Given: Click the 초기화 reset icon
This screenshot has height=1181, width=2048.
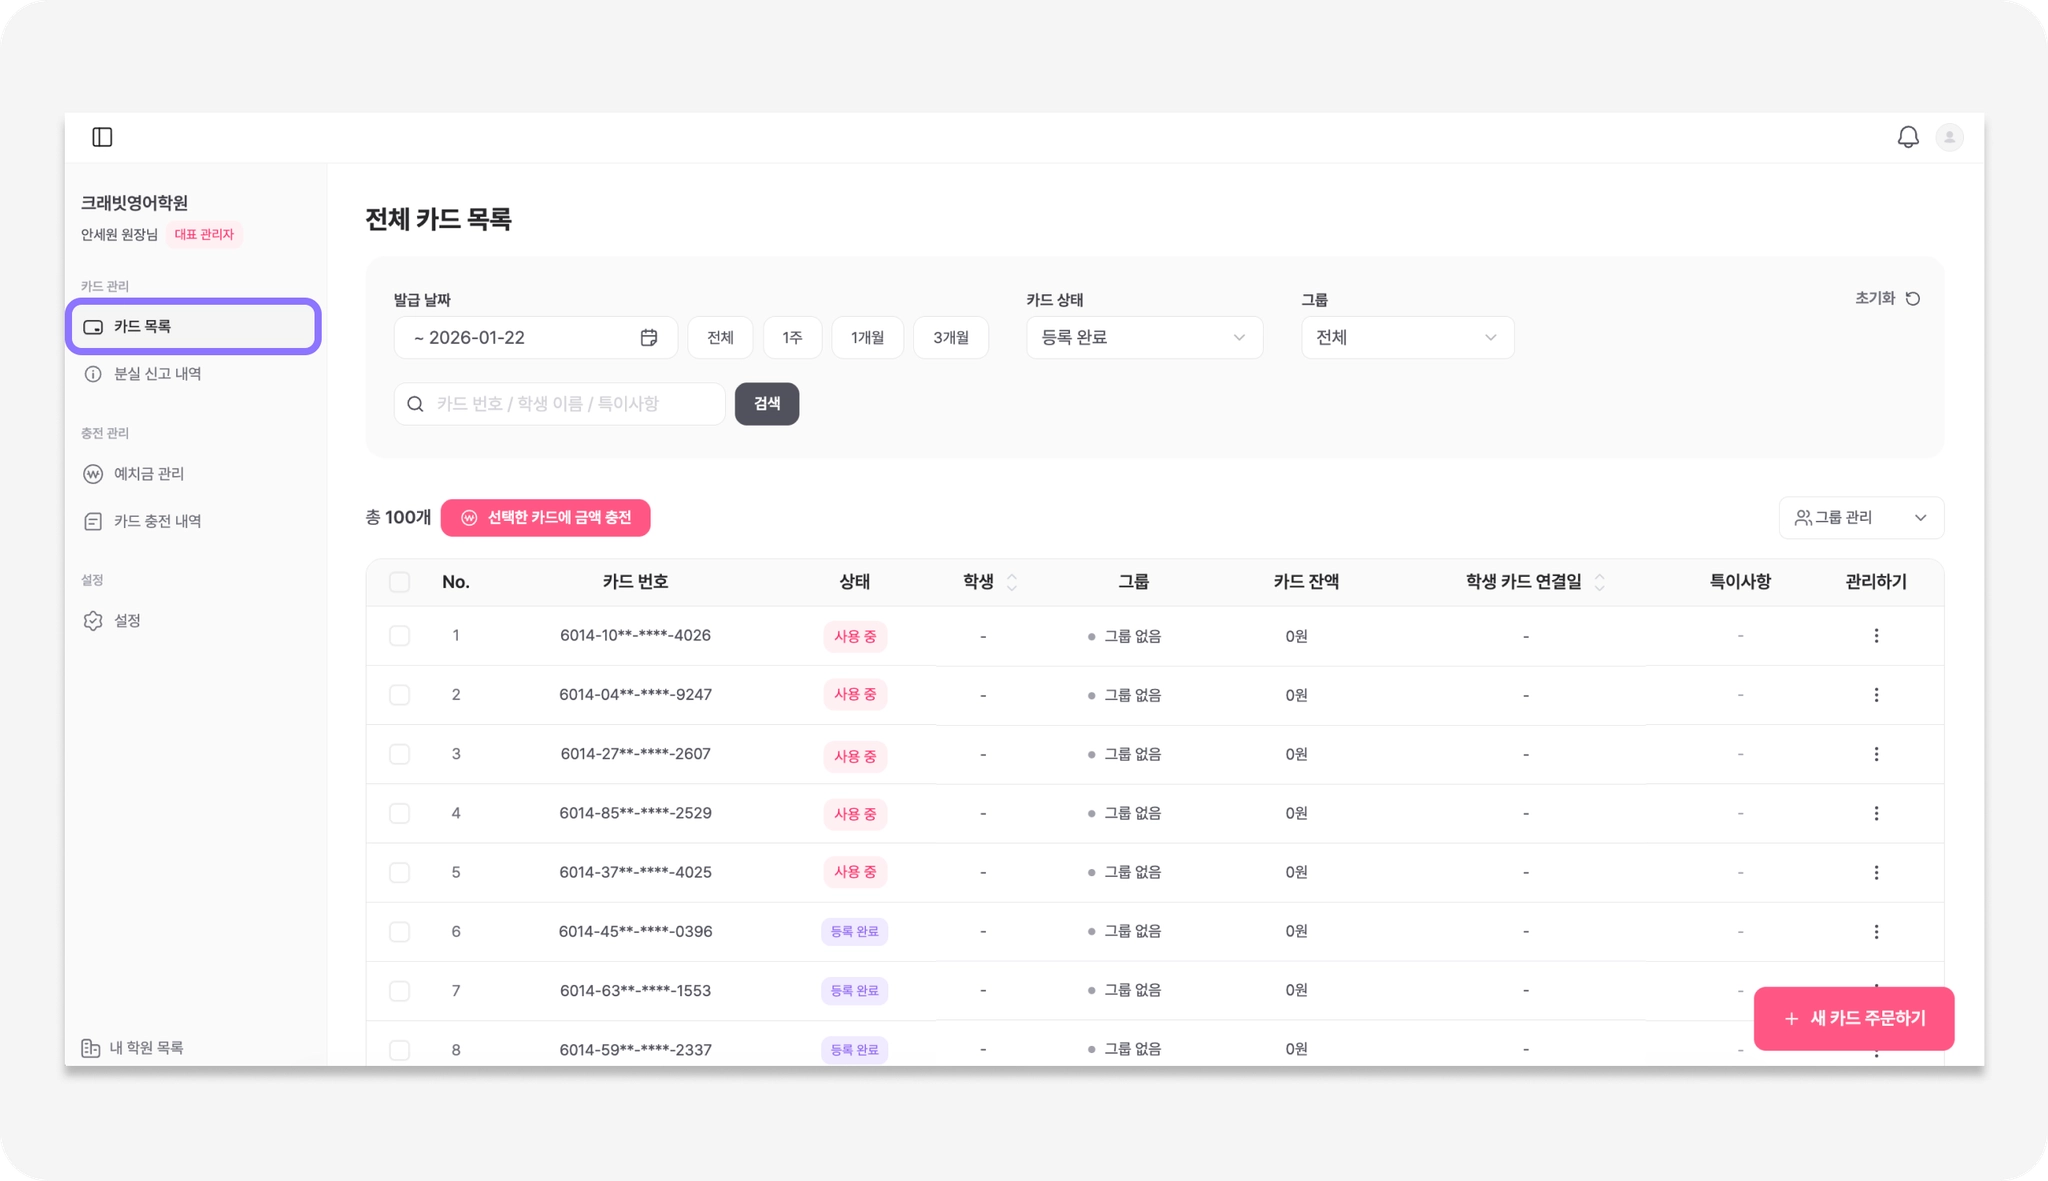Looking at the screenshot, I should click(1912, 299).
